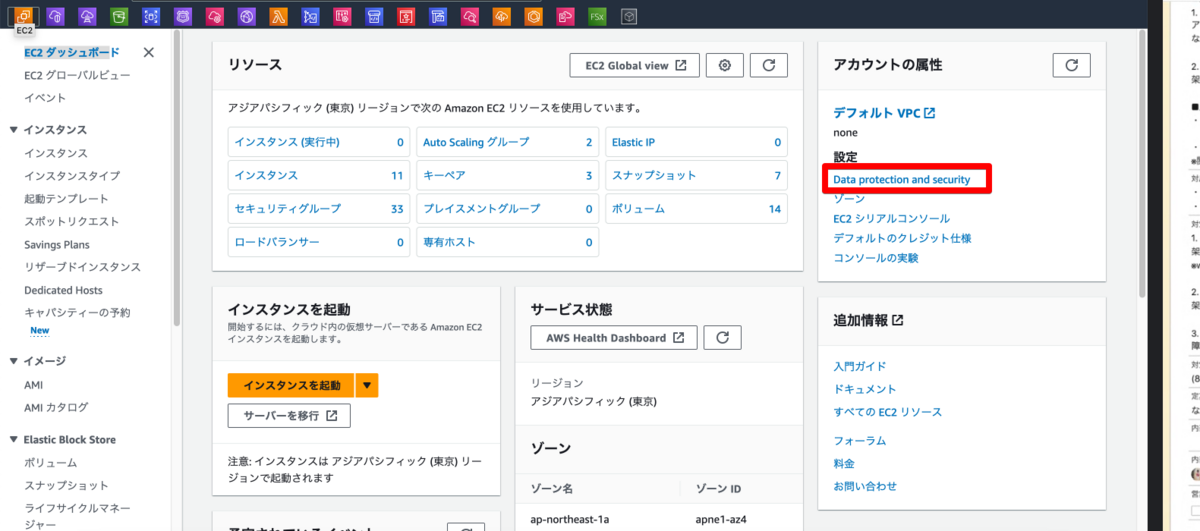The height and width of the screenshot is (531, 1200).
Task: Open the Auto Scaling グループ tile
Action: pyautogui.click(x=507, y=142)
